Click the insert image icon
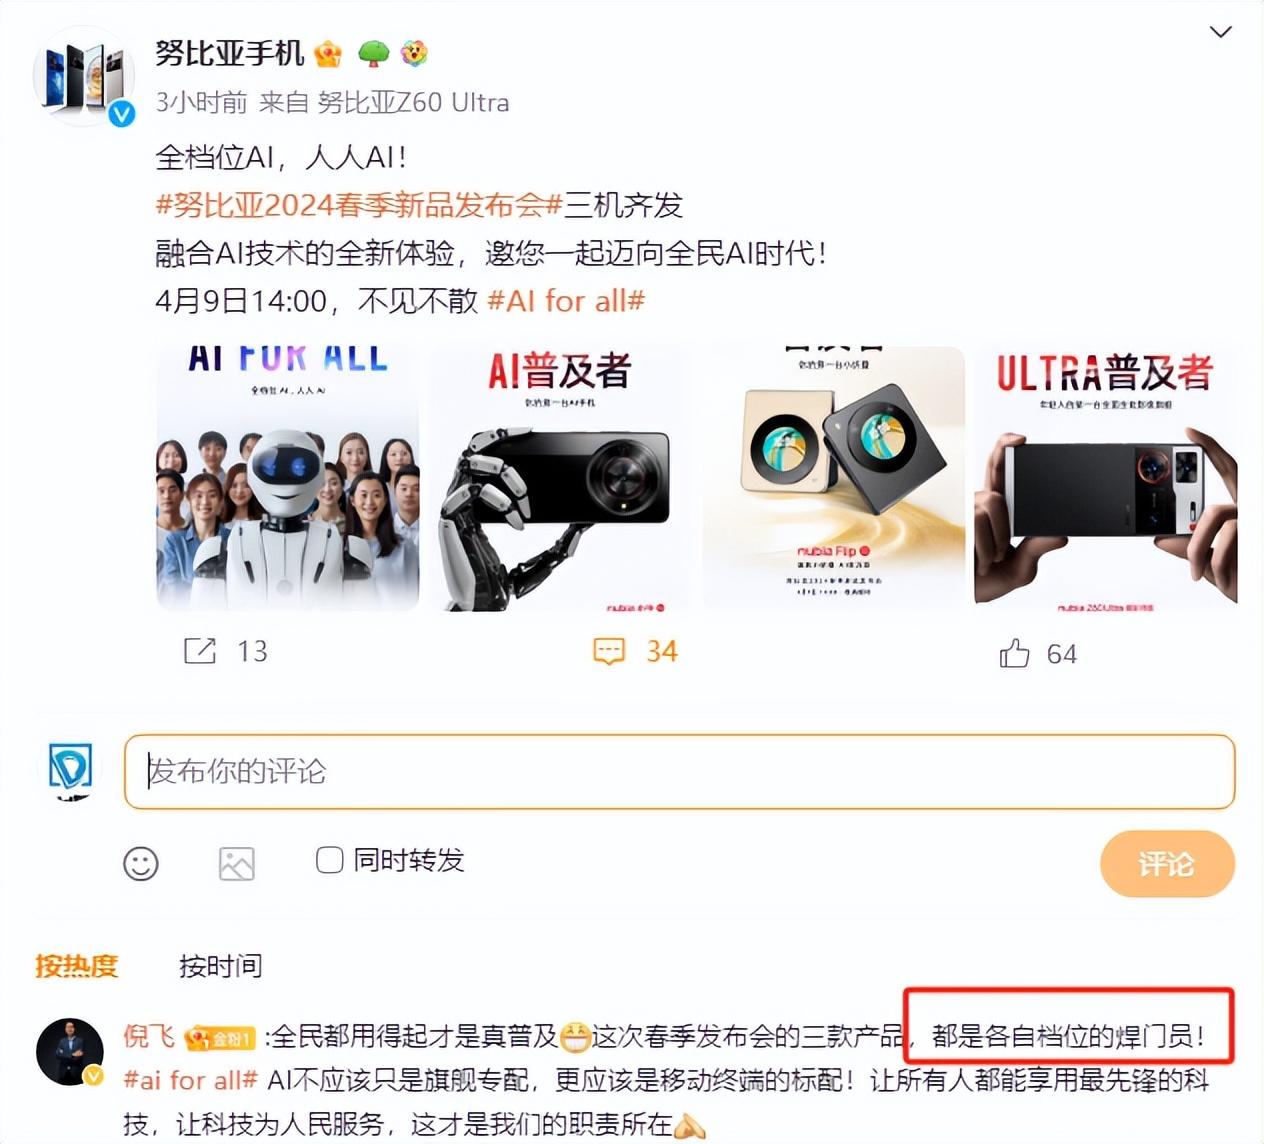The width and height of the screenshot is (1264, 1144). tap(237, 864)
